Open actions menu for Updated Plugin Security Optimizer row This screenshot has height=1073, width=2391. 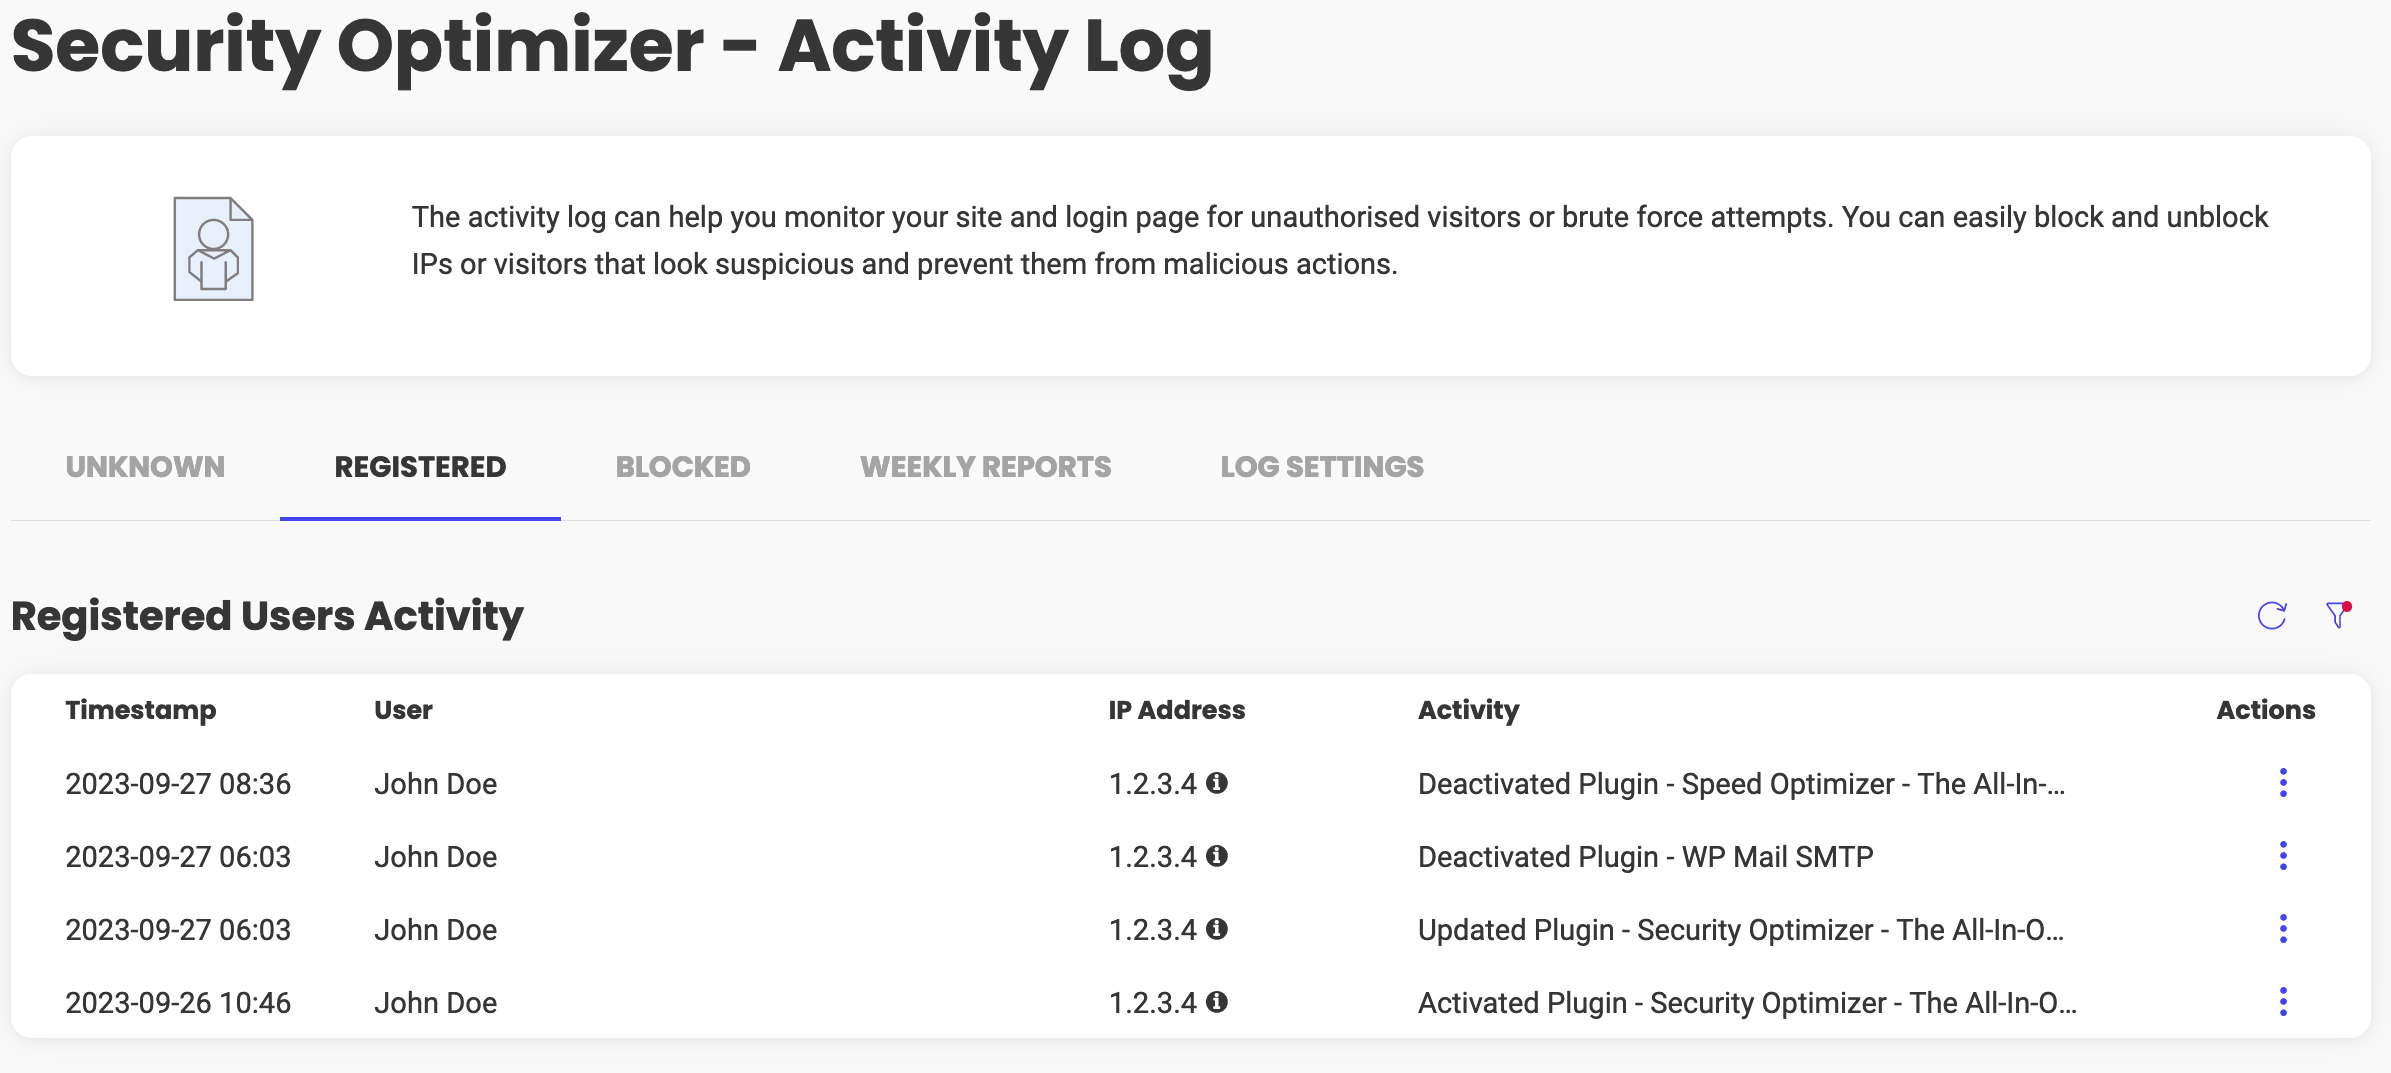pos(2283,929)
